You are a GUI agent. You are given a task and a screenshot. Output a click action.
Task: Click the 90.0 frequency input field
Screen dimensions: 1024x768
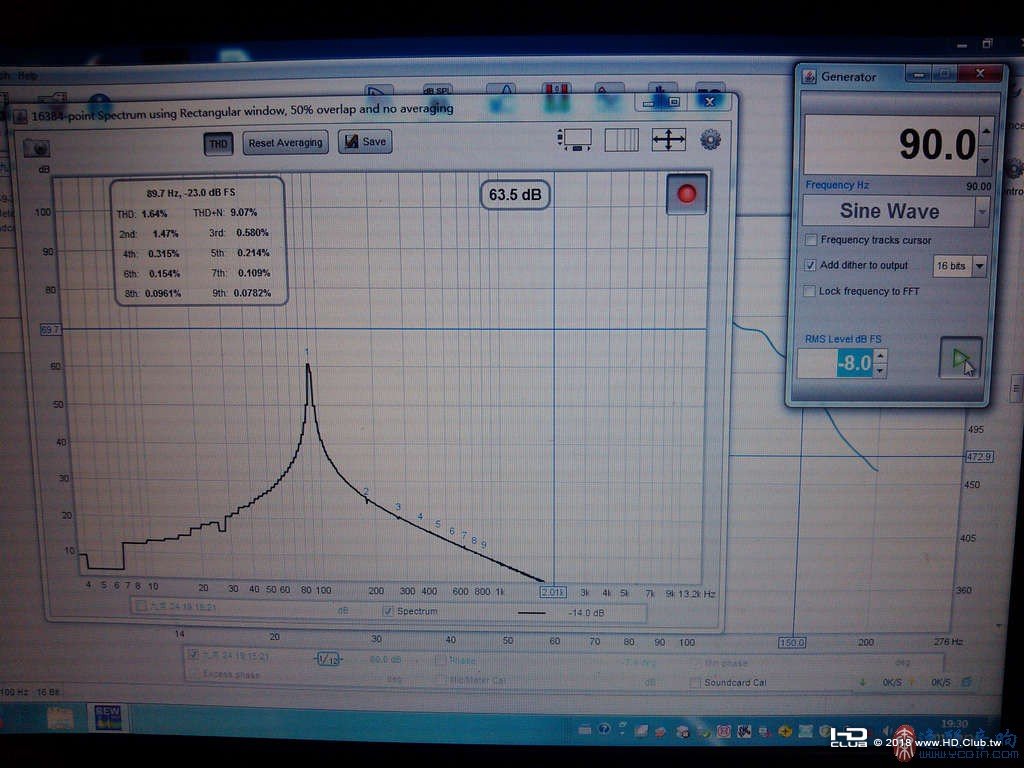pyautogui.click(x=891, y=145)
